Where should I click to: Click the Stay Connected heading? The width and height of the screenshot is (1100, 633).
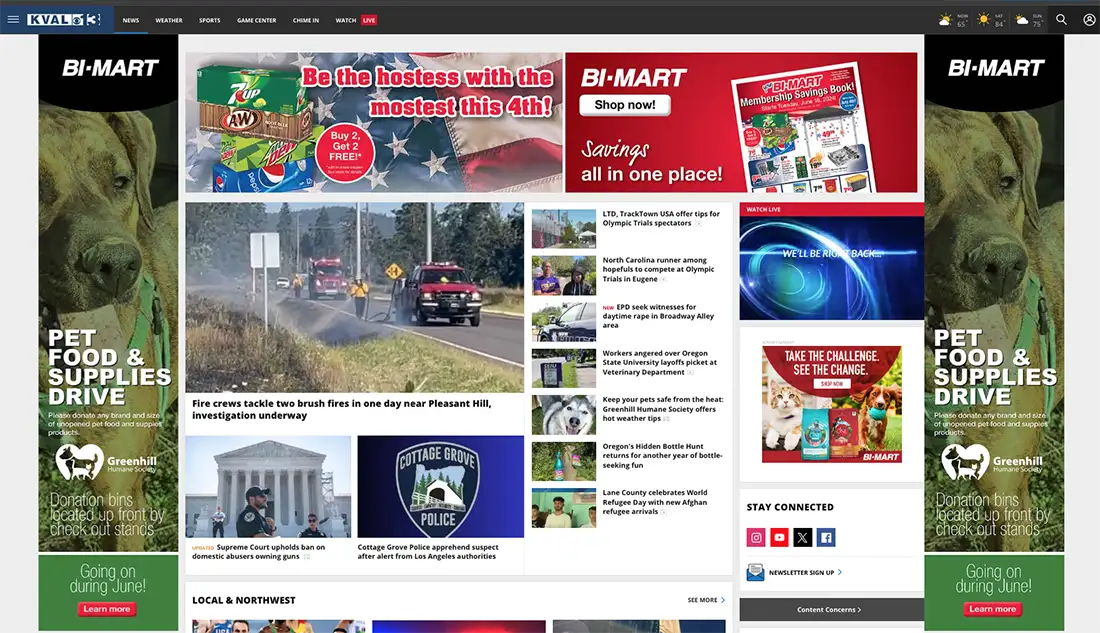tap(790, 507)
